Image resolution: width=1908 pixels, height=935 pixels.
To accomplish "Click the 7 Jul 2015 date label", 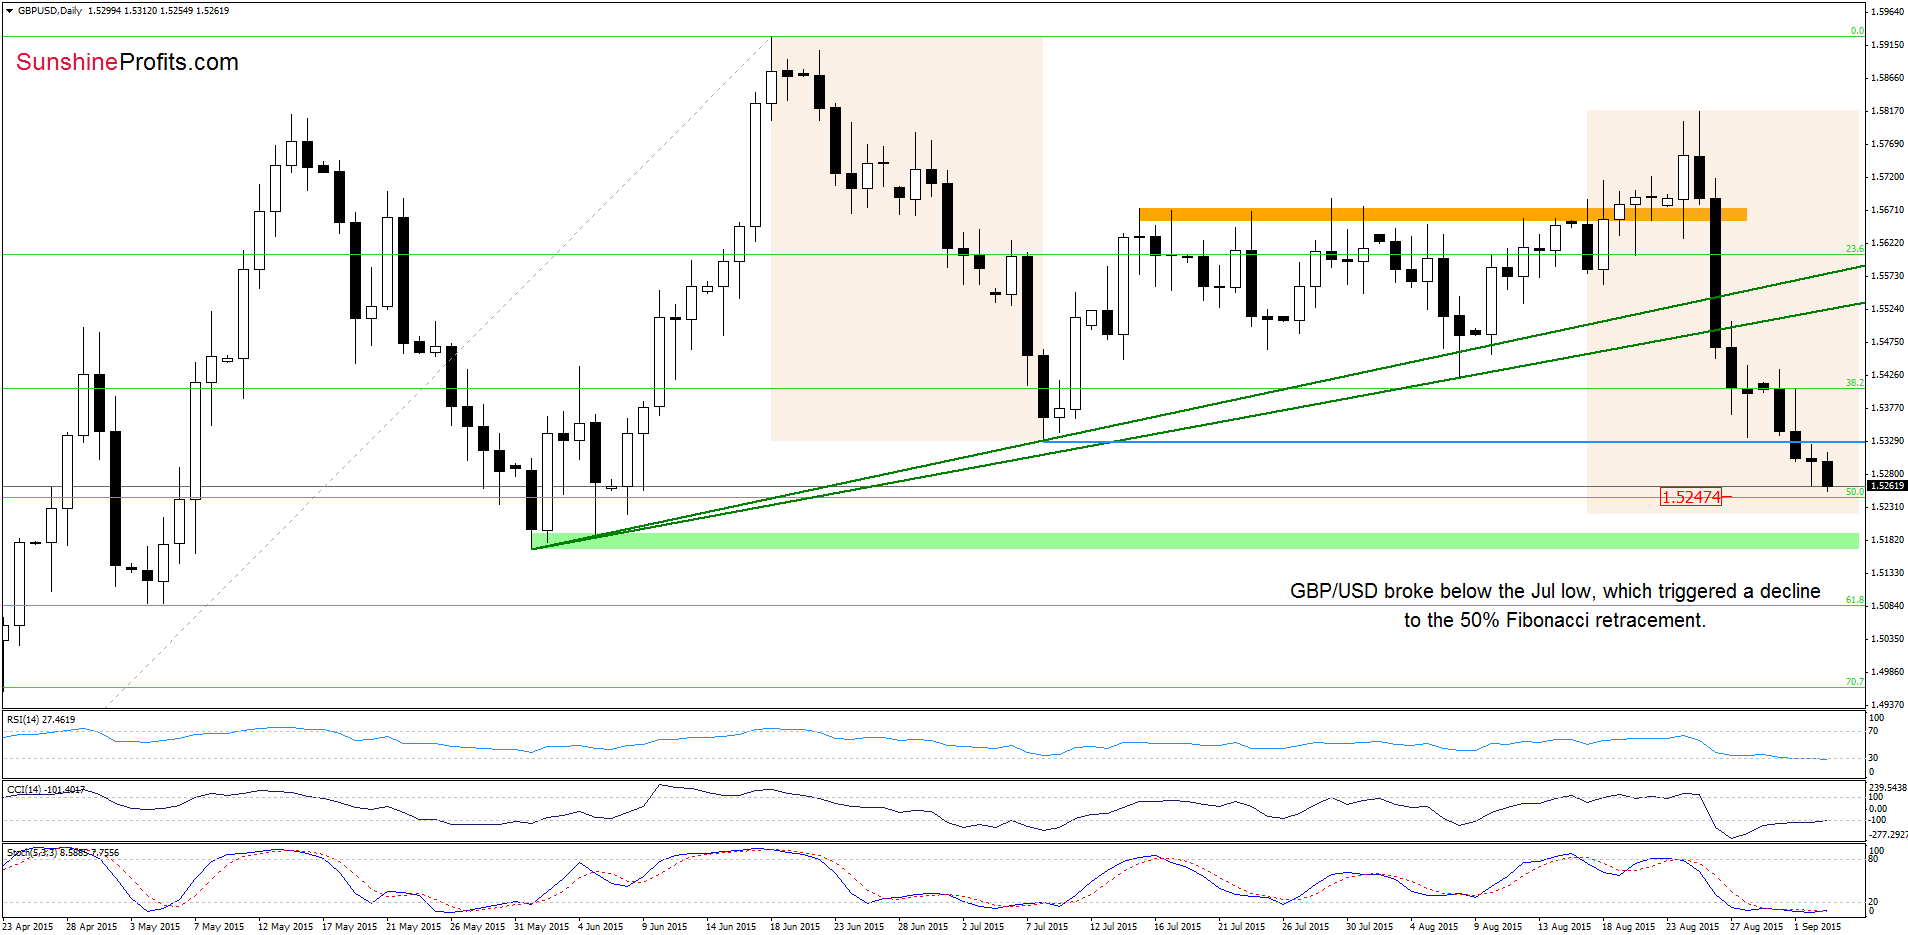I will point(1047,927).
